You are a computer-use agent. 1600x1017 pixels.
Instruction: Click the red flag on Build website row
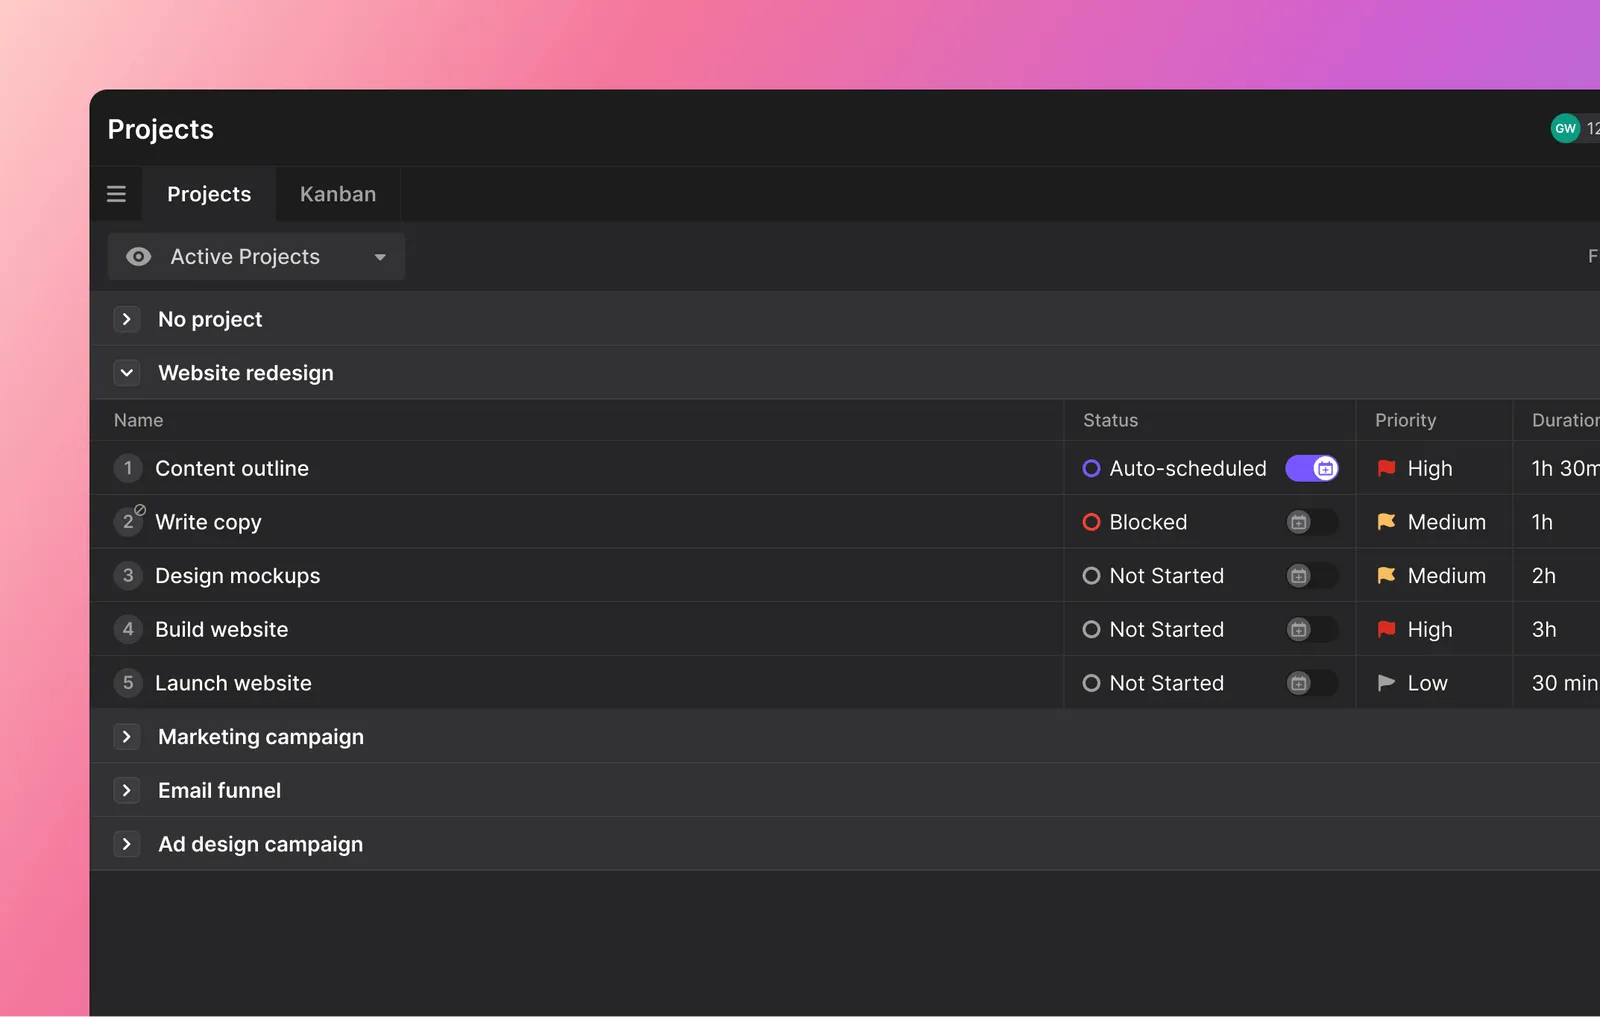(x=1386, y=630)
